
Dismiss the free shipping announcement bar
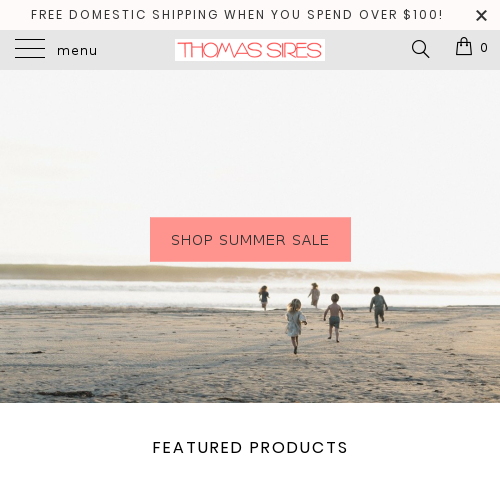pyautogui.click(x=481, y=15)
